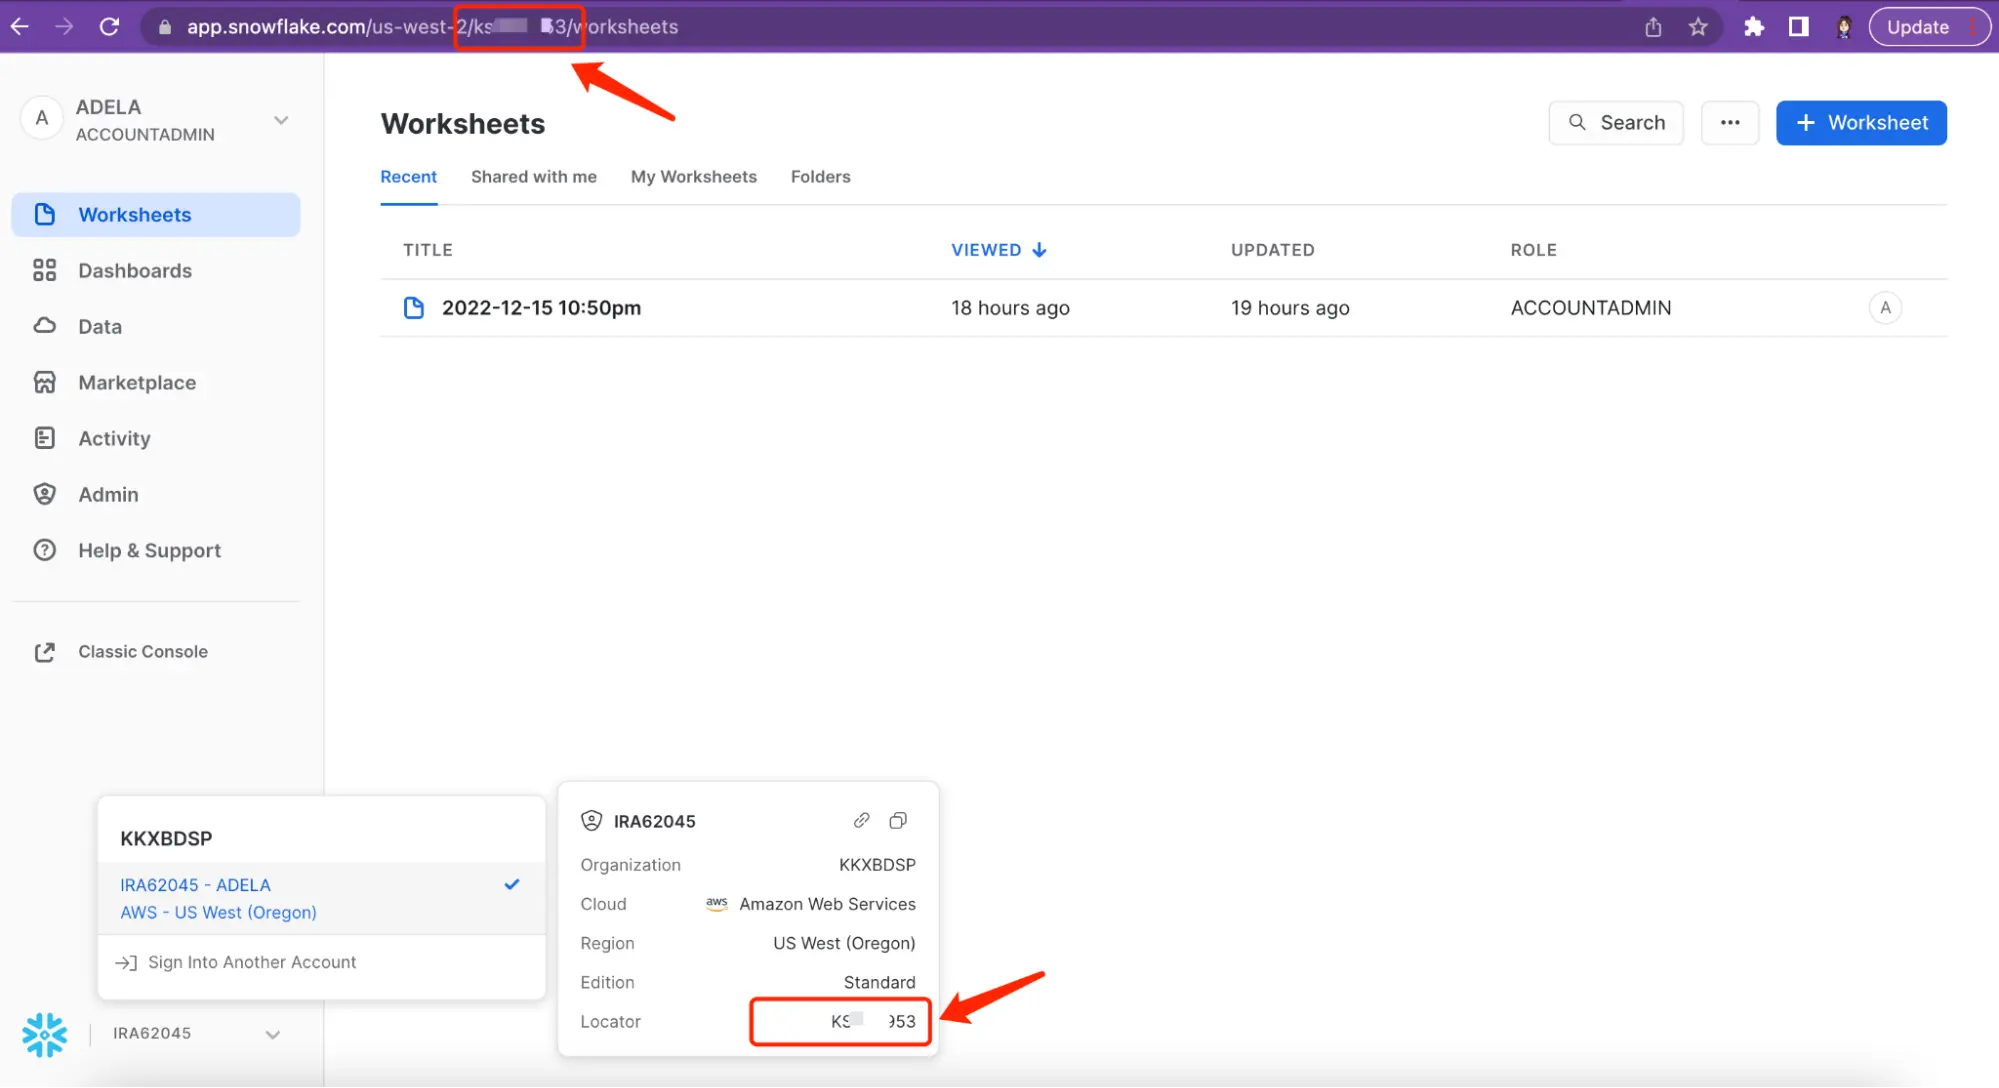Click the '18 hours ago' viewed cell

coord(1010,308)
